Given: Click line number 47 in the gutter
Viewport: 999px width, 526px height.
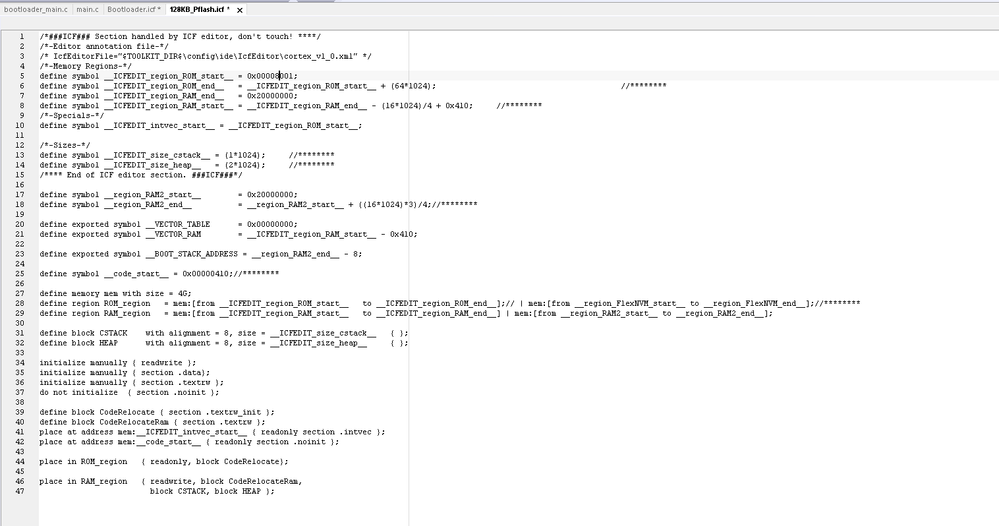Looking at the screenshot, I should tap(20, 492).
